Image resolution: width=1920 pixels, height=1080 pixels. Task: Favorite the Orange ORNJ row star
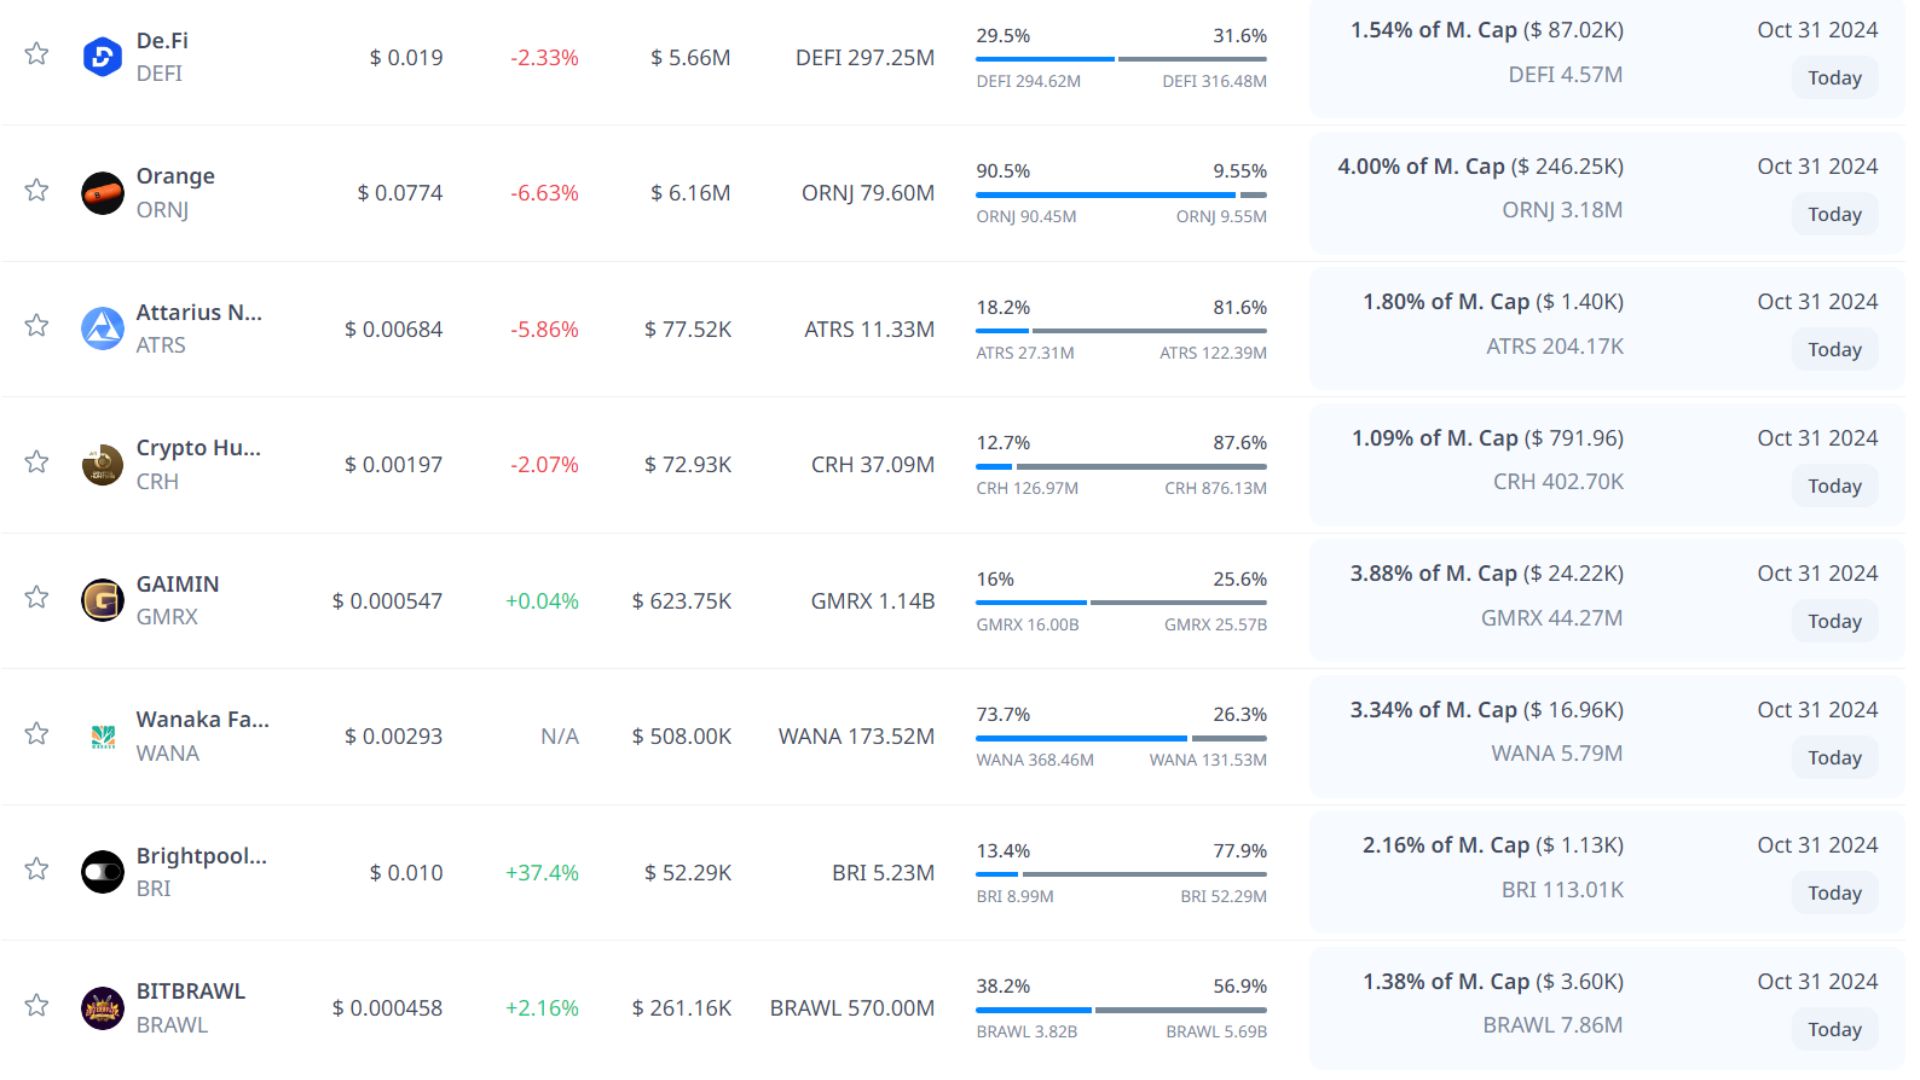coord(37,190)
